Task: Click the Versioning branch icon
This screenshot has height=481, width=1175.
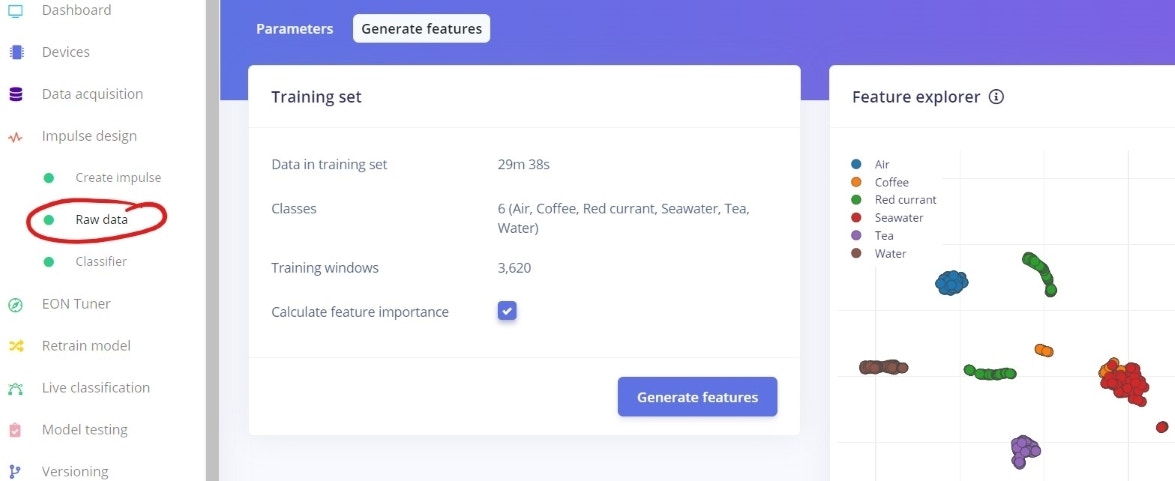Action: (16, 472)
